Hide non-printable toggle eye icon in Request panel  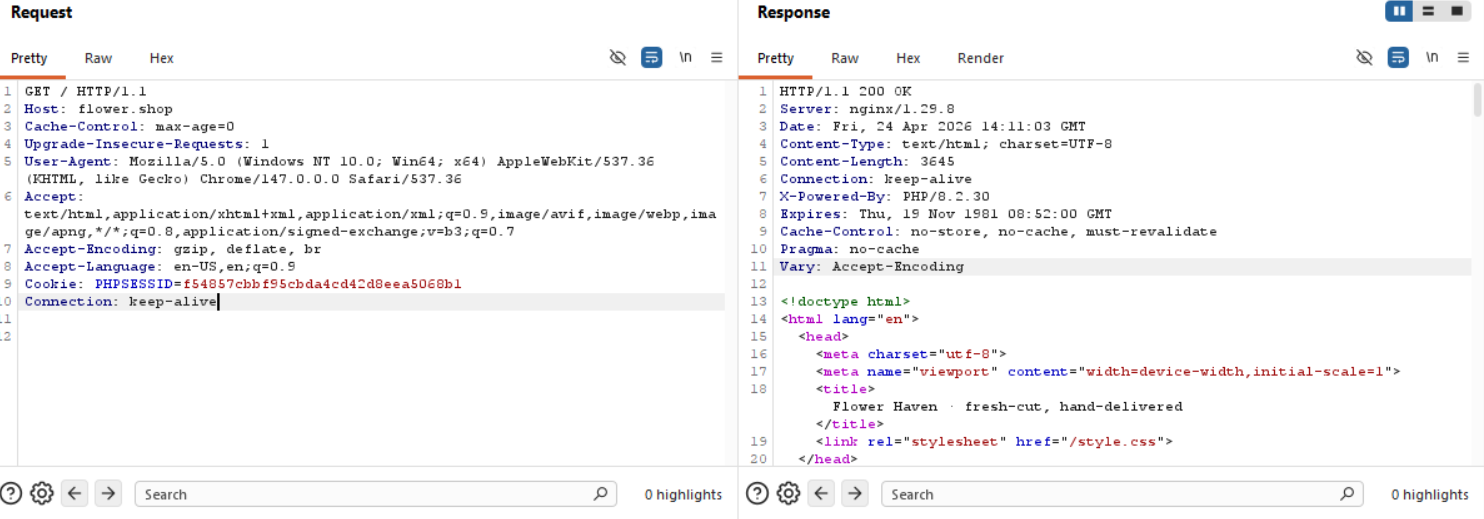tap(618, 58)
